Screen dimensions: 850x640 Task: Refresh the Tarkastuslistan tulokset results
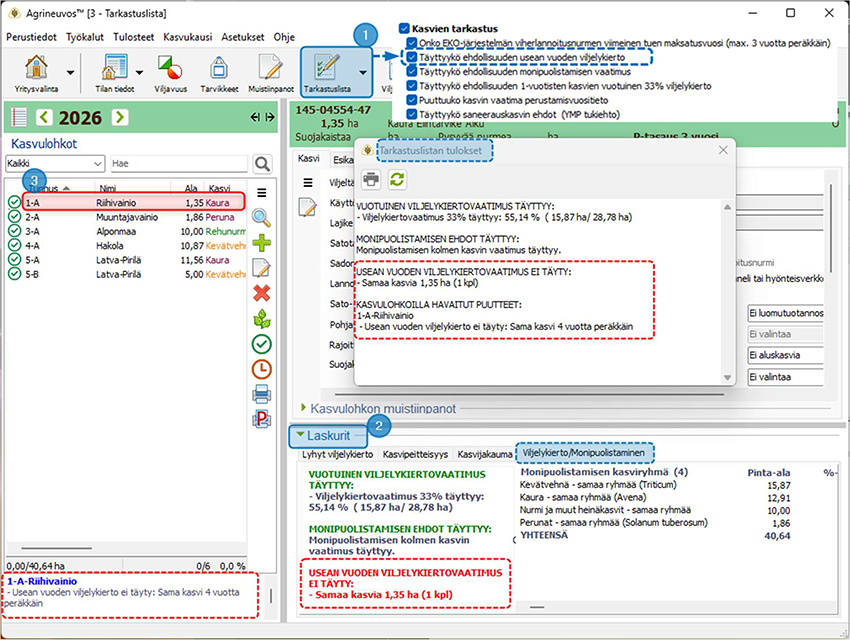pos(397,179)
